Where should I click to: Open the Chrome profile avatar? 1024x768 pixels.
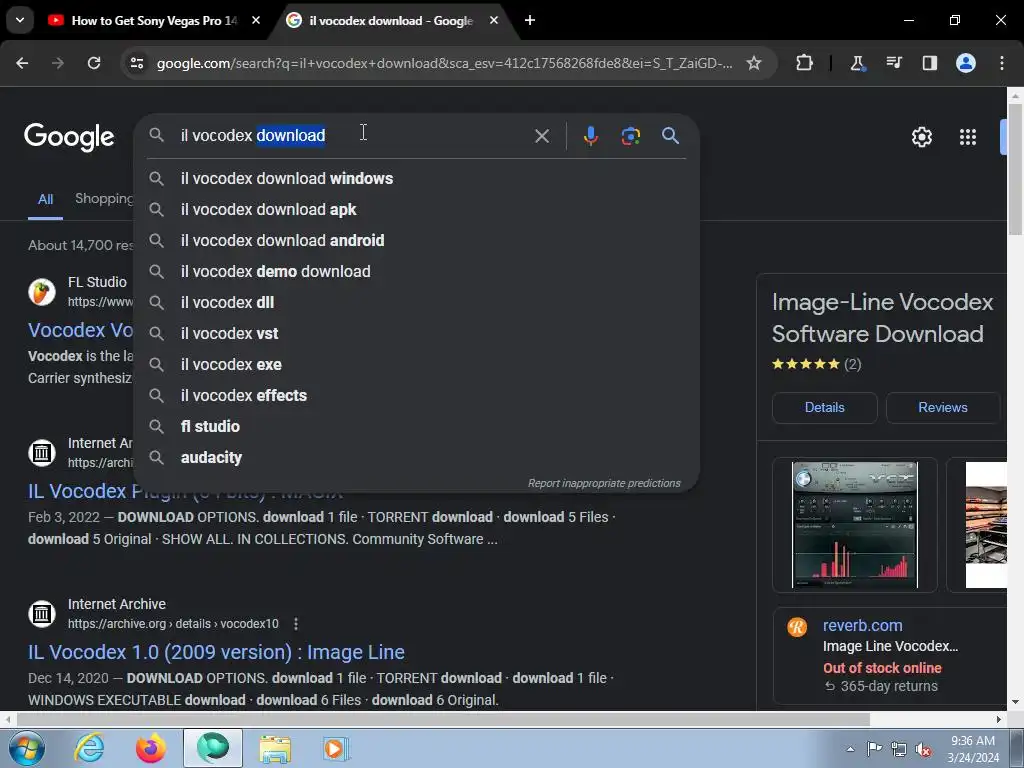(x=966, y=63)
